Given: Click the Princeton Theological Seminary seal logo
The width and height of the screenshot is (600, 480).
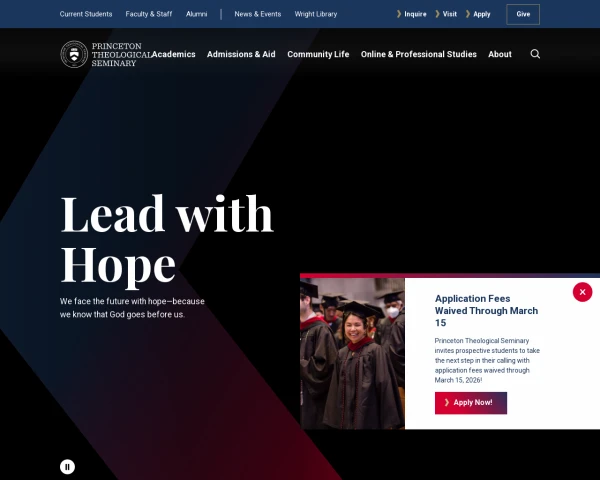Looking at the screenshot, I should click(x=74, y=54).
